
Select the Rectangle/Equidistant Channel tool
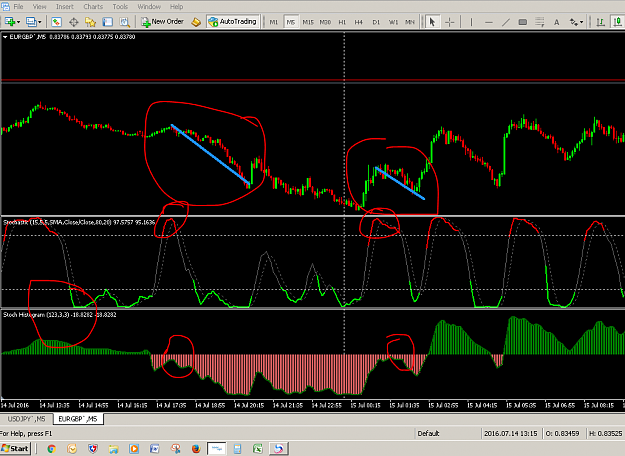523,22
